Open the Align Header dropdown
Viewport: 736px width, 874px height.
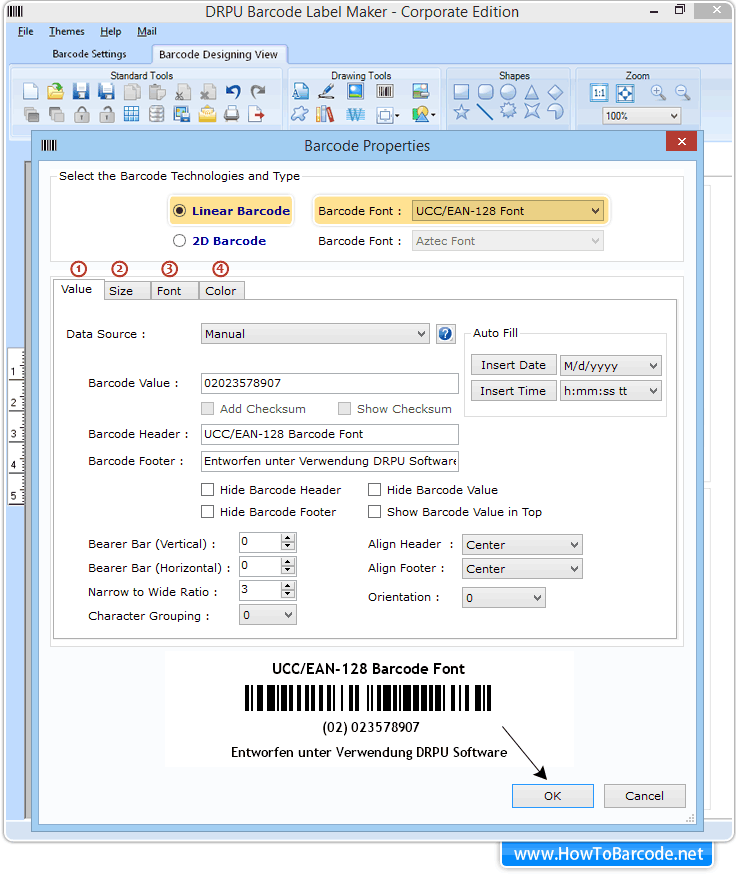pos(522,545)
